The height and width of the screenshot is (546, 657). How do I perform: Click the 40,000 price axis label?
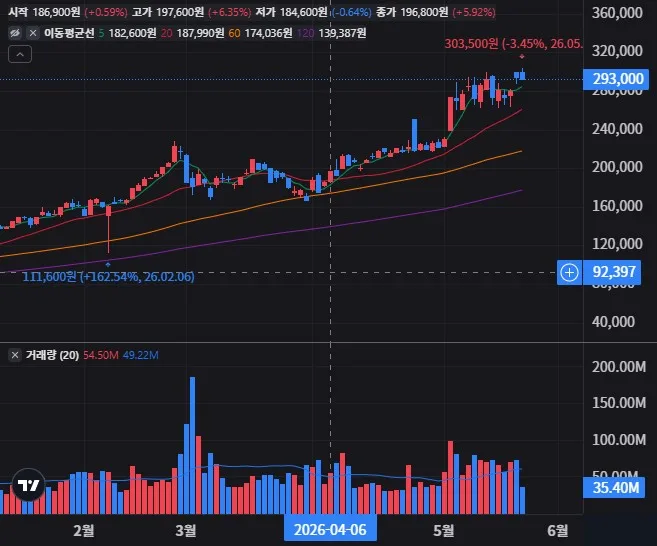coord(613,321)
